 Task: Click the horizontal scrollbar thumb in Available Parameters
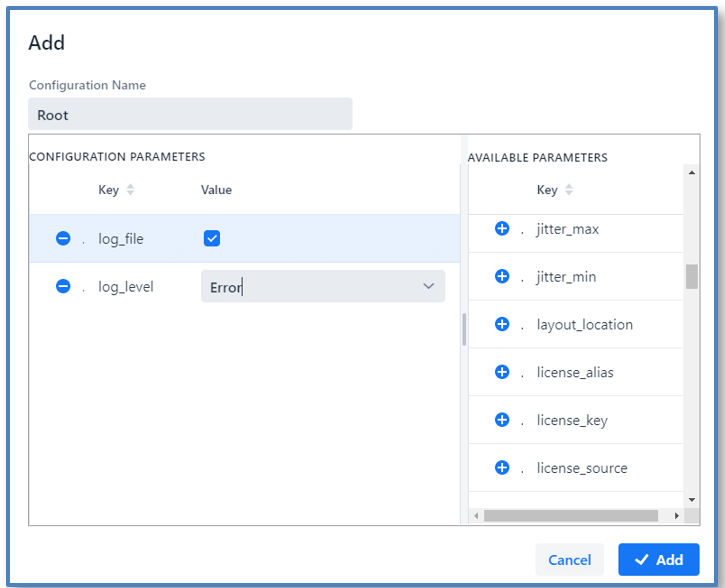click(x=571, y=515)
